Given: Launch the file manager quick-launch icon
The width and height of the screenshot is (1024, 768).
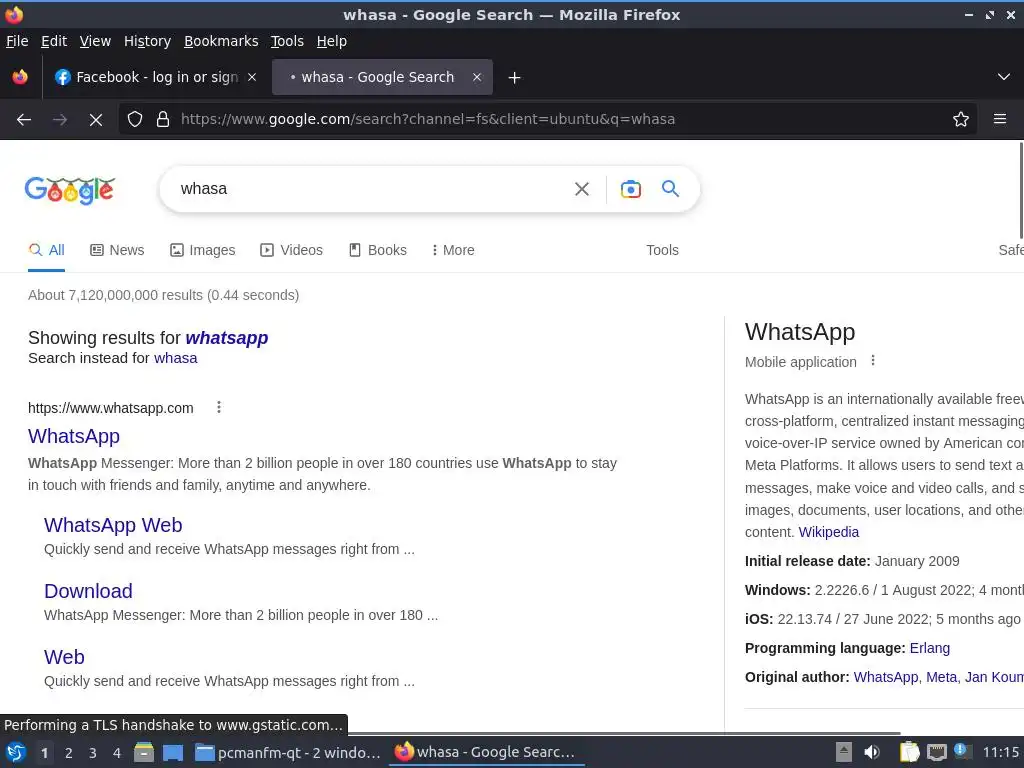Looking at the screenshot, I should pyautogui.click(x=144, y=752).
